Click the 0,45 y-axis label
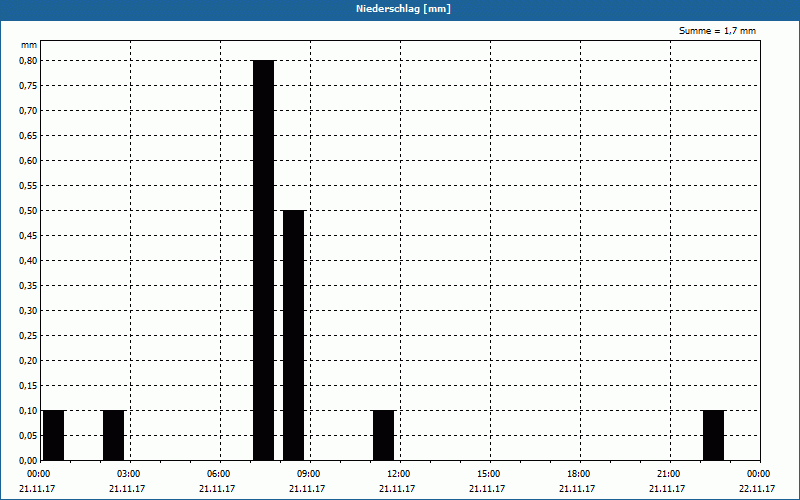 (x=28, y=236)
